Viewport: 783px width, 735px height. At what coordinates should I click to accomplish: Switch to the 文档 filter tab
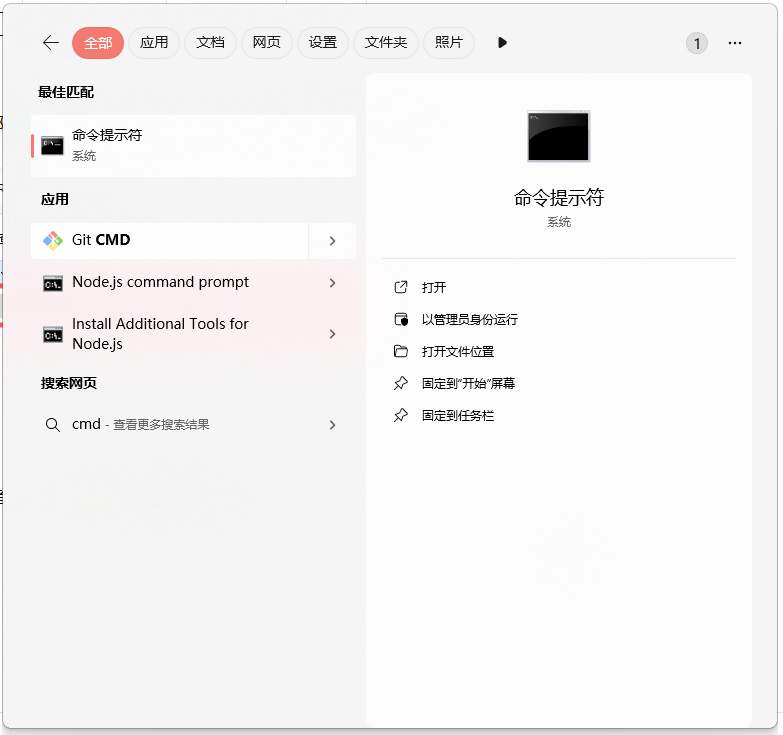pos(210,43)
